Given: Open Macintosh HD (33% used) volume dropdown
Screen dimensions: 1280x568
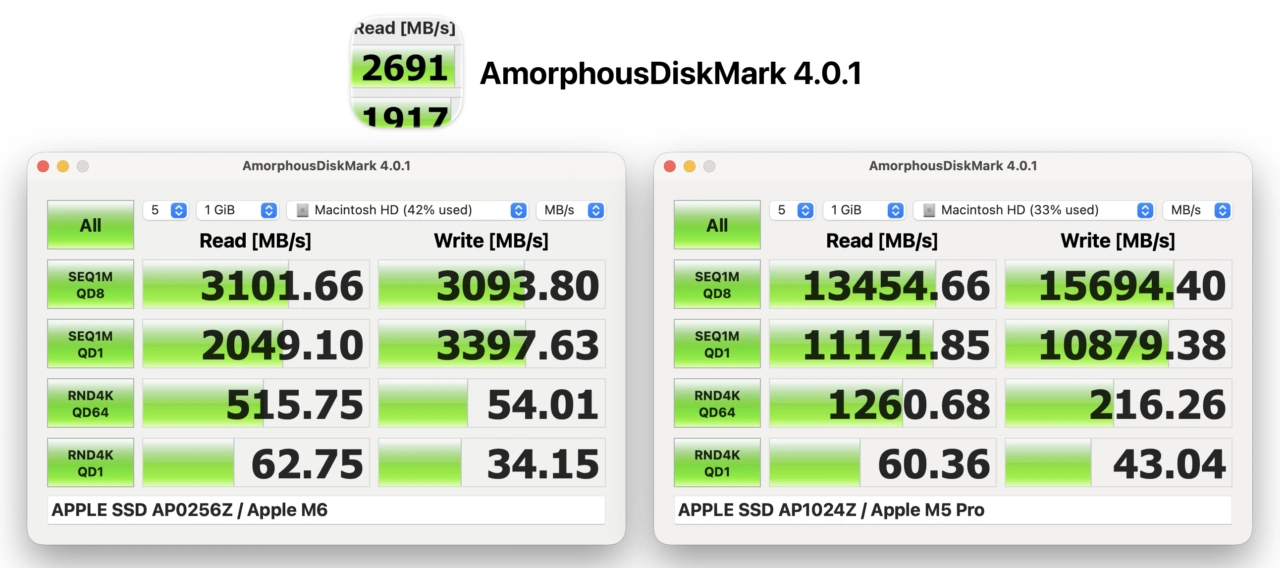Looking at the screenshot, I should (1034, 210).
